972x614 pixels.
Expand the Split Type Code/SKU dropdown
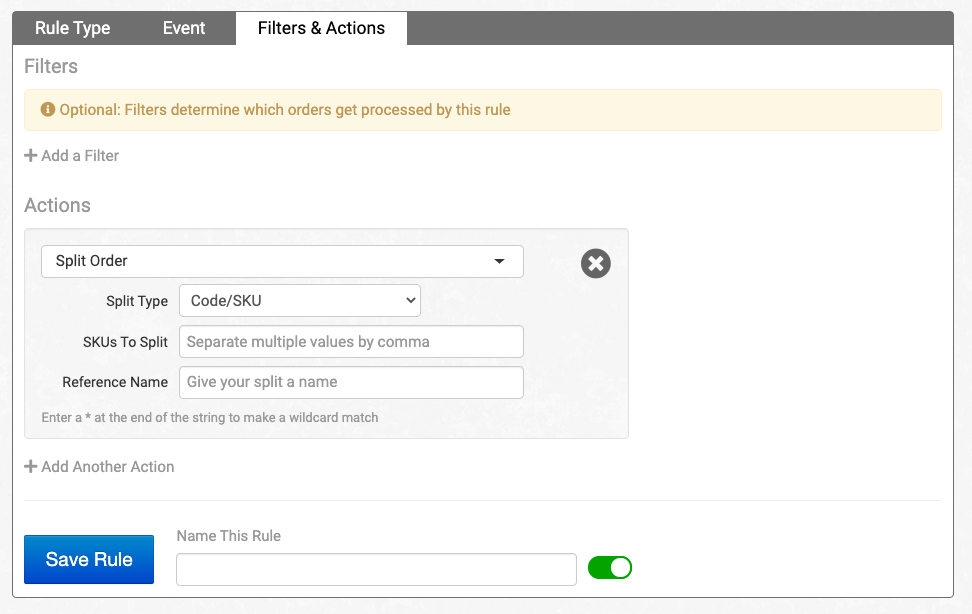(300, 300)
